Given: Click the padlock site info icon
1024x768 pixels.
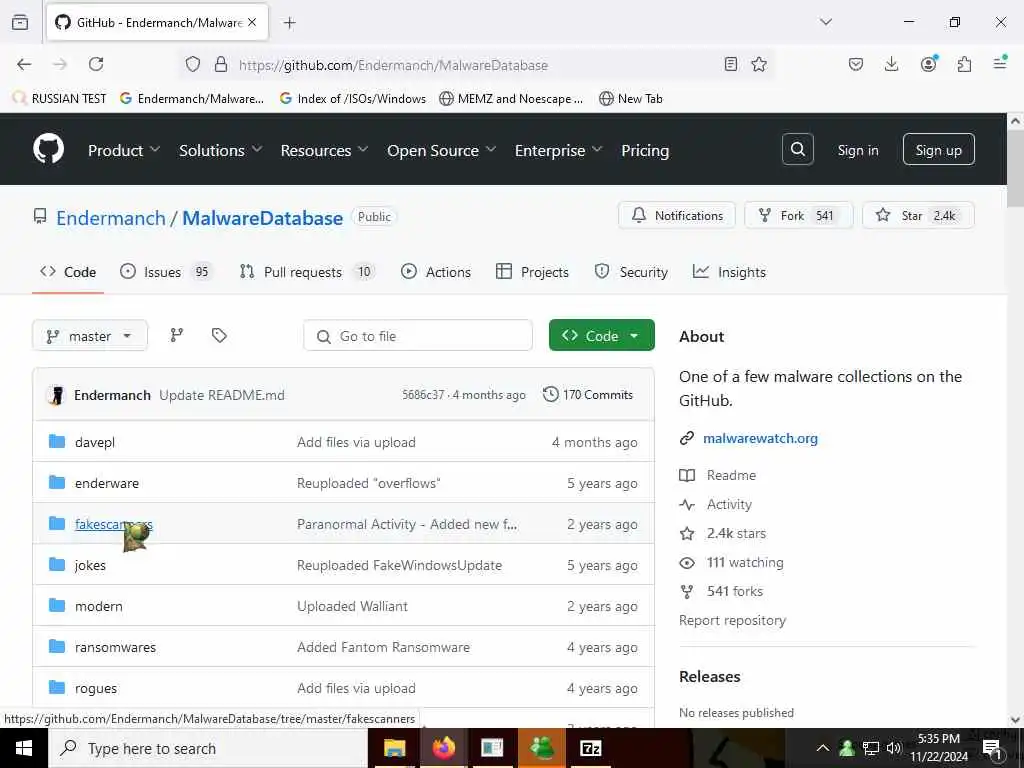Looking at the screenshot, I should click(x=221, y=64).
